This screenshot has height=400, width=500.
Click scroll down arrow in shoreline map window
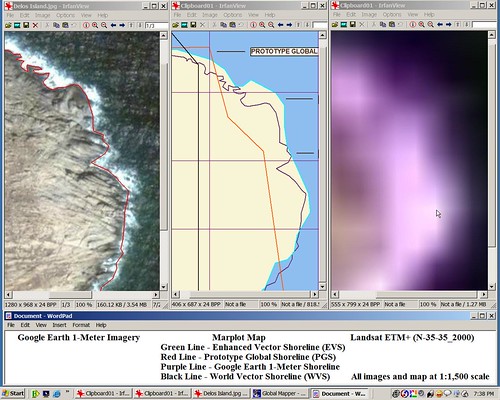point(322,286)
